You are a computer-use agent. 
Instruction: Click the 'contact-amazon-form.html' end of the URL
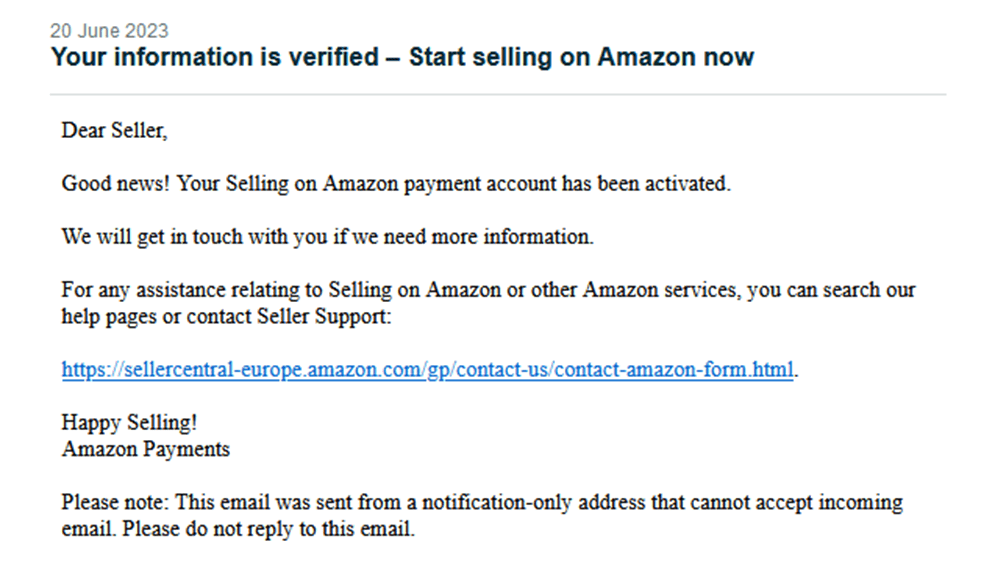click(x=675, y=370)
